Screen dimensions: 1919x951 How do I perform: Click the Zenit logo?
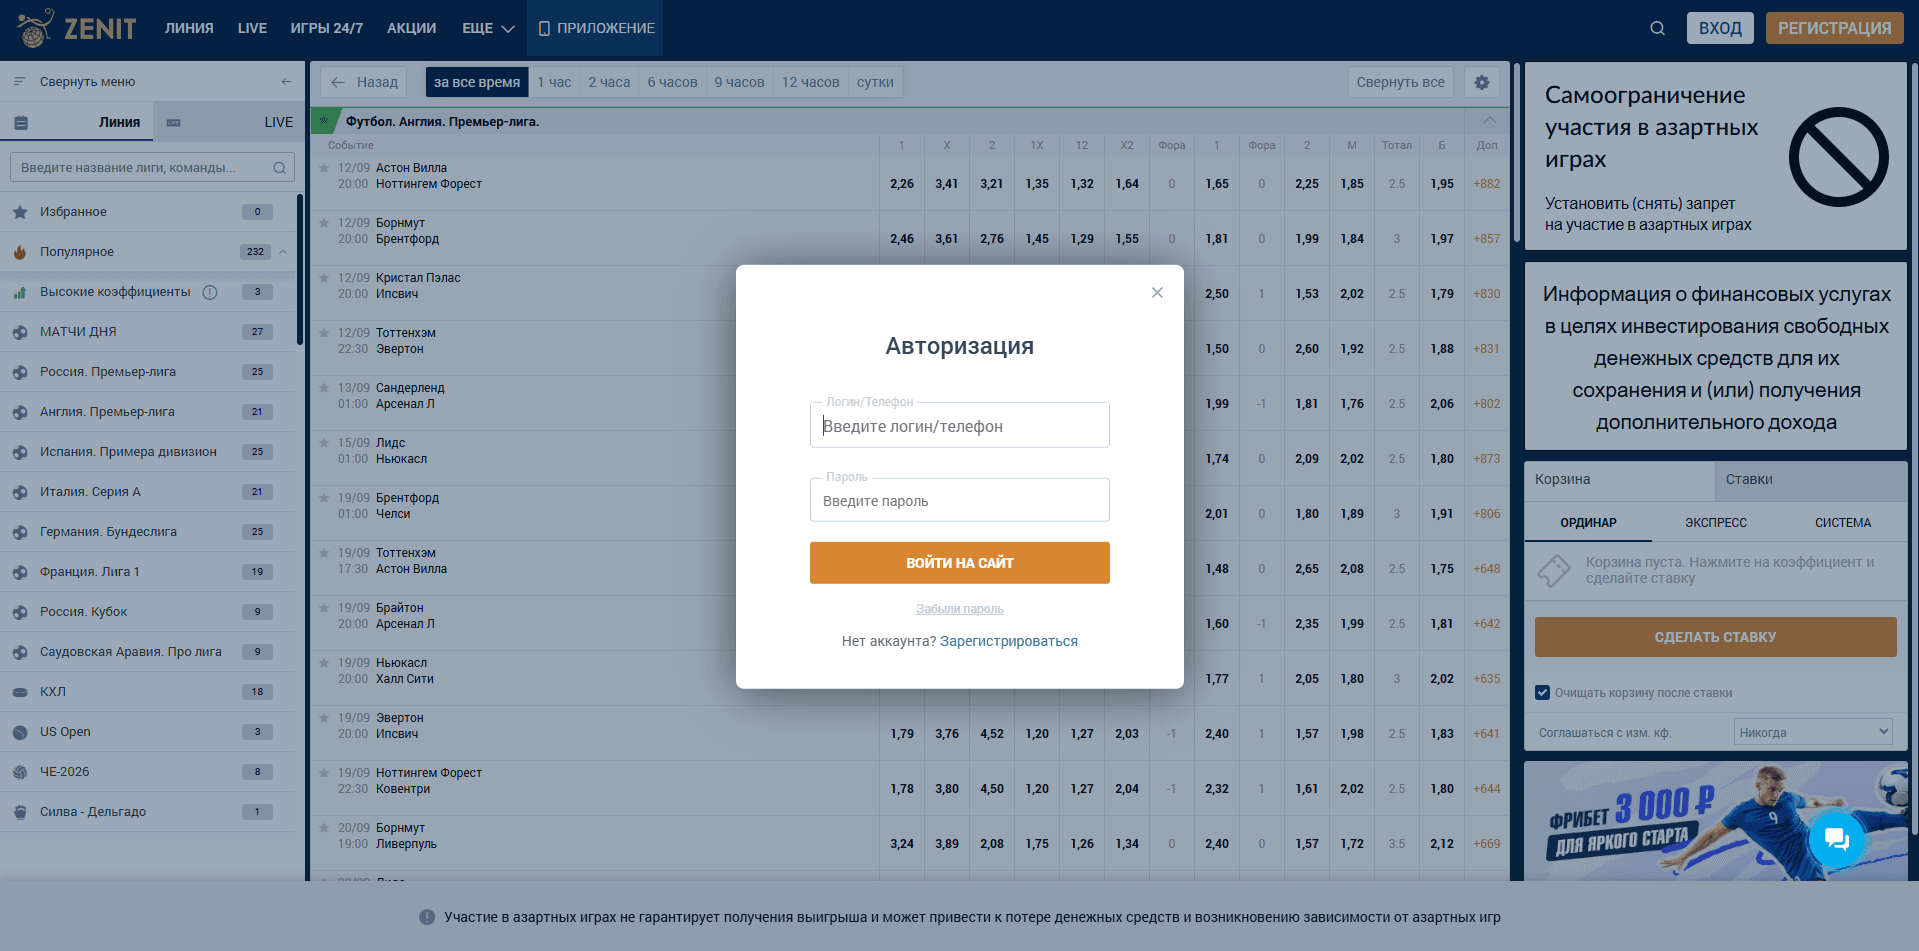click(77, 28)
